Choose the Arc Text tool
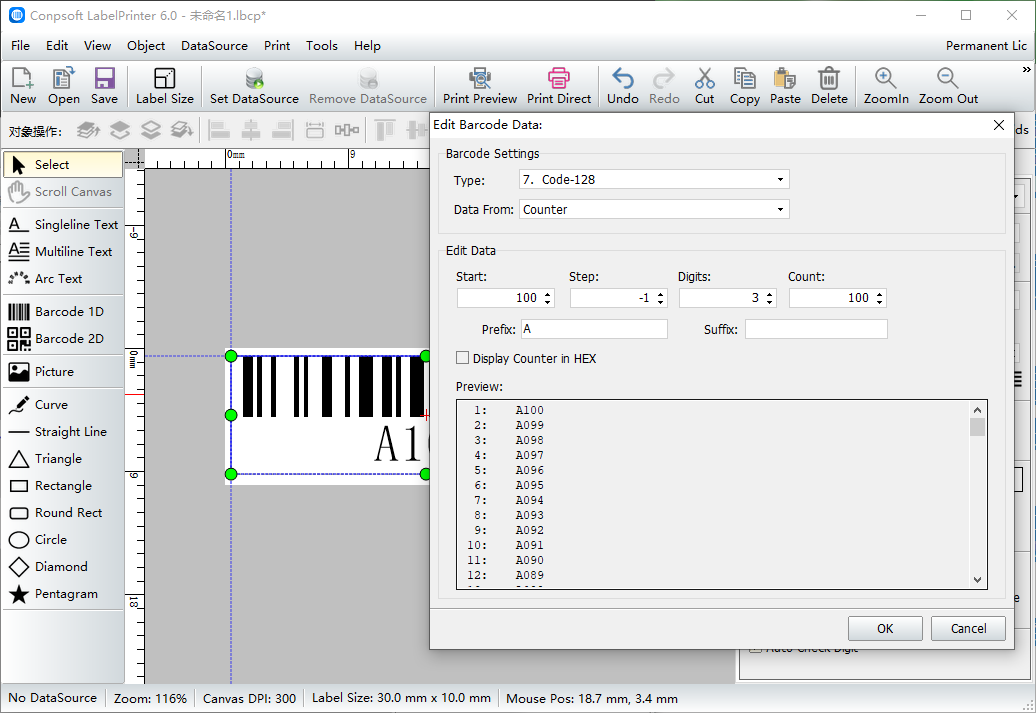Screen dimensions: 1036x713 pos(63,279)
